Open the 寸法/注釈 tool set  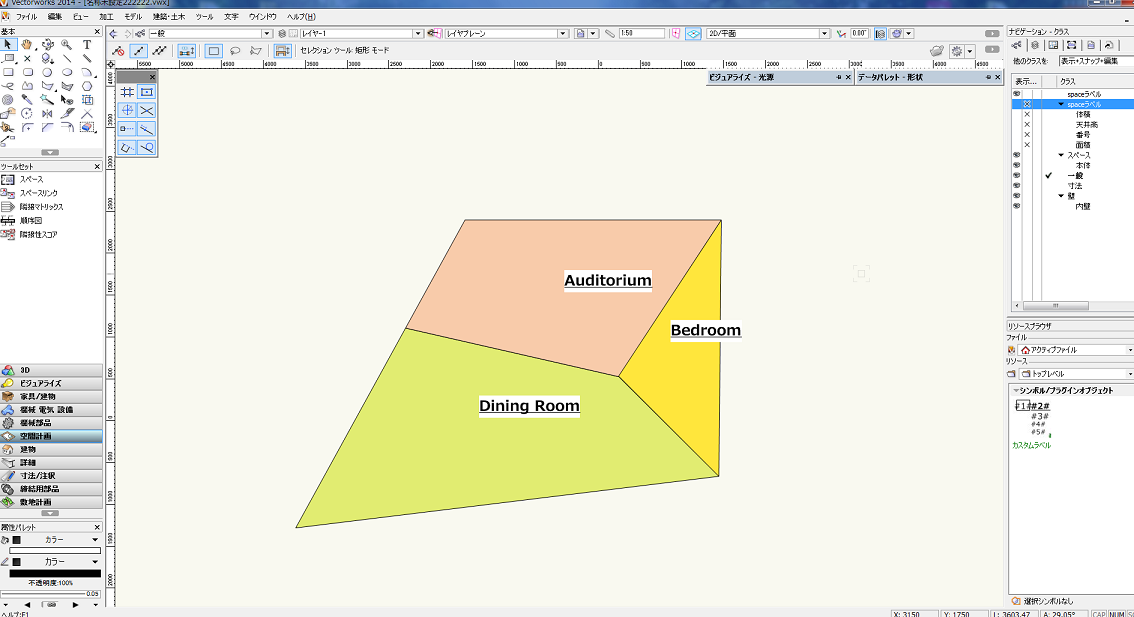pyautogui.click(x=52, y=476)
